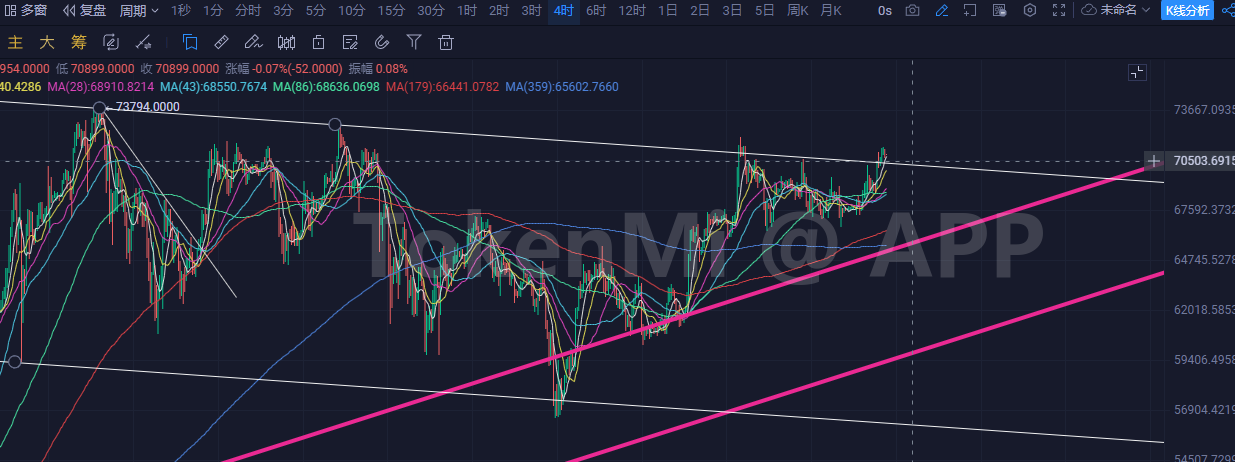Viewport: 1235px width, 462px height.
Task: Open the candlestick chart type icon
Action: (286, 43)
